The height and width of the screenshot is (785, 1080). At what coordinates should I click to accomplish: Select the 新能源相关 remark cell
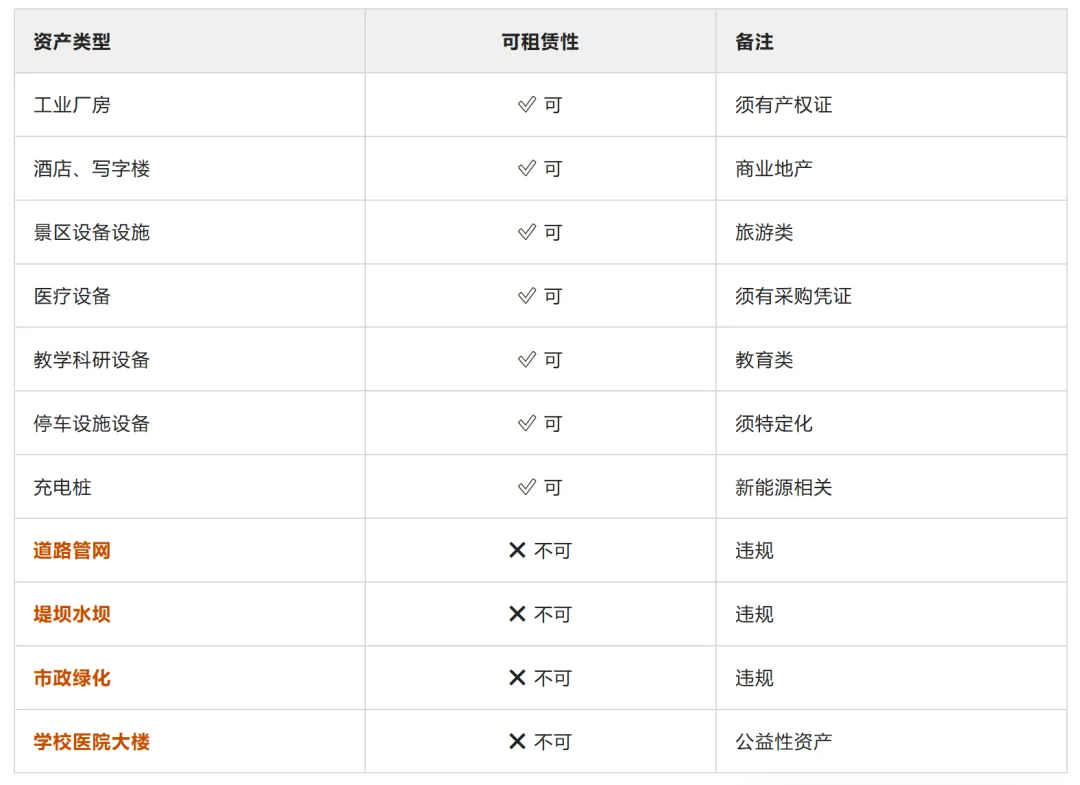coord(891,488)
